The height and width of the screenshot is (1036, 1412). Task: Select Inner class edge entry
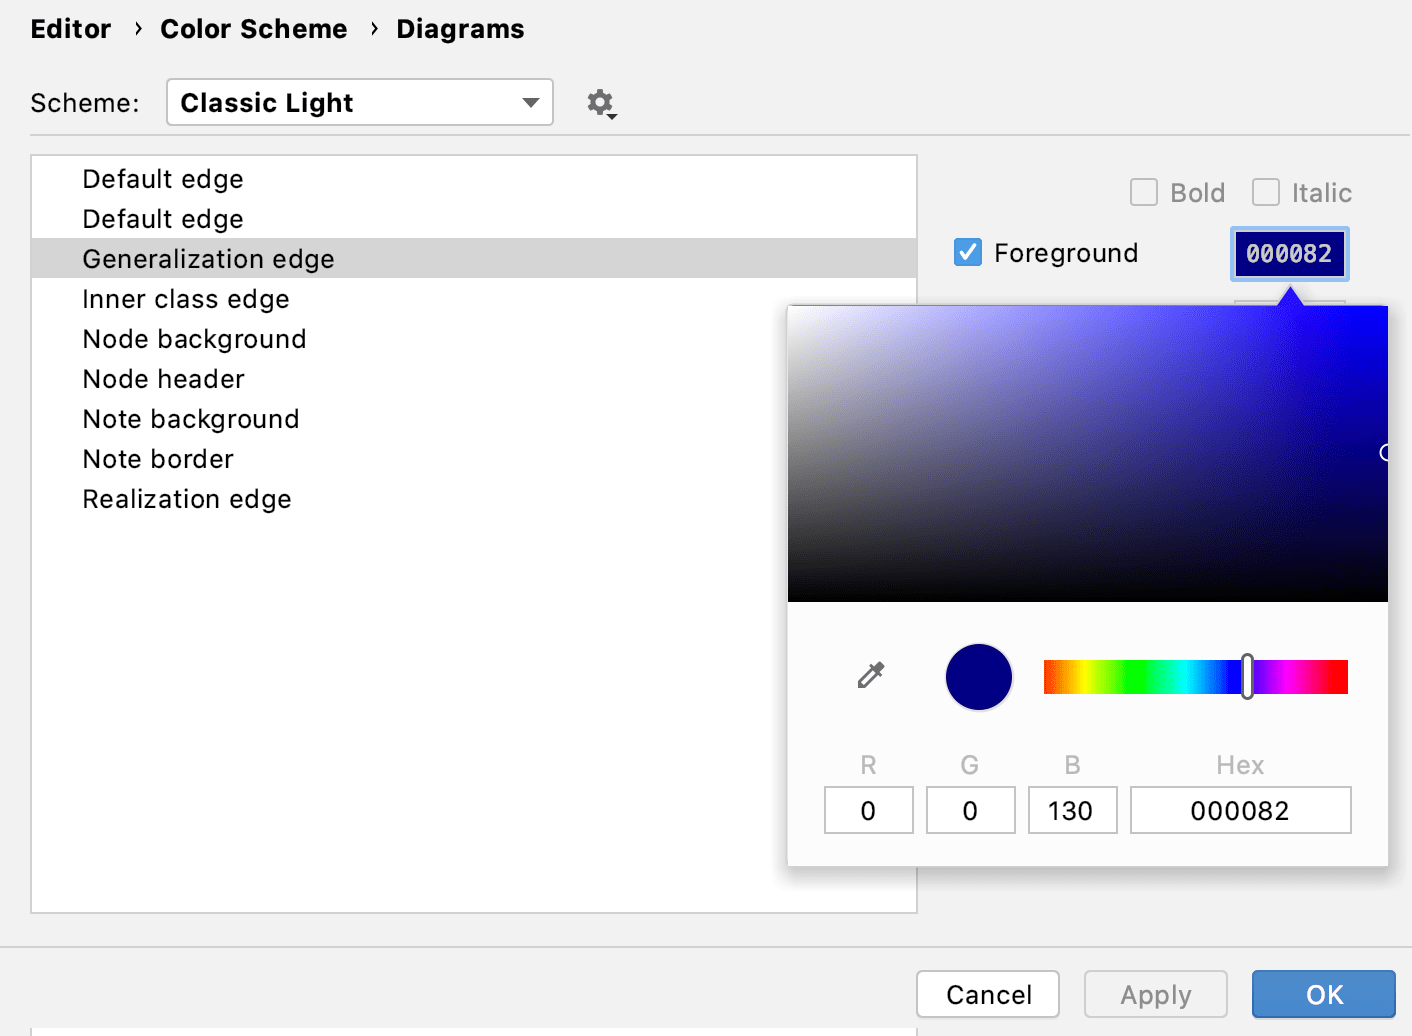coord(185,299)
